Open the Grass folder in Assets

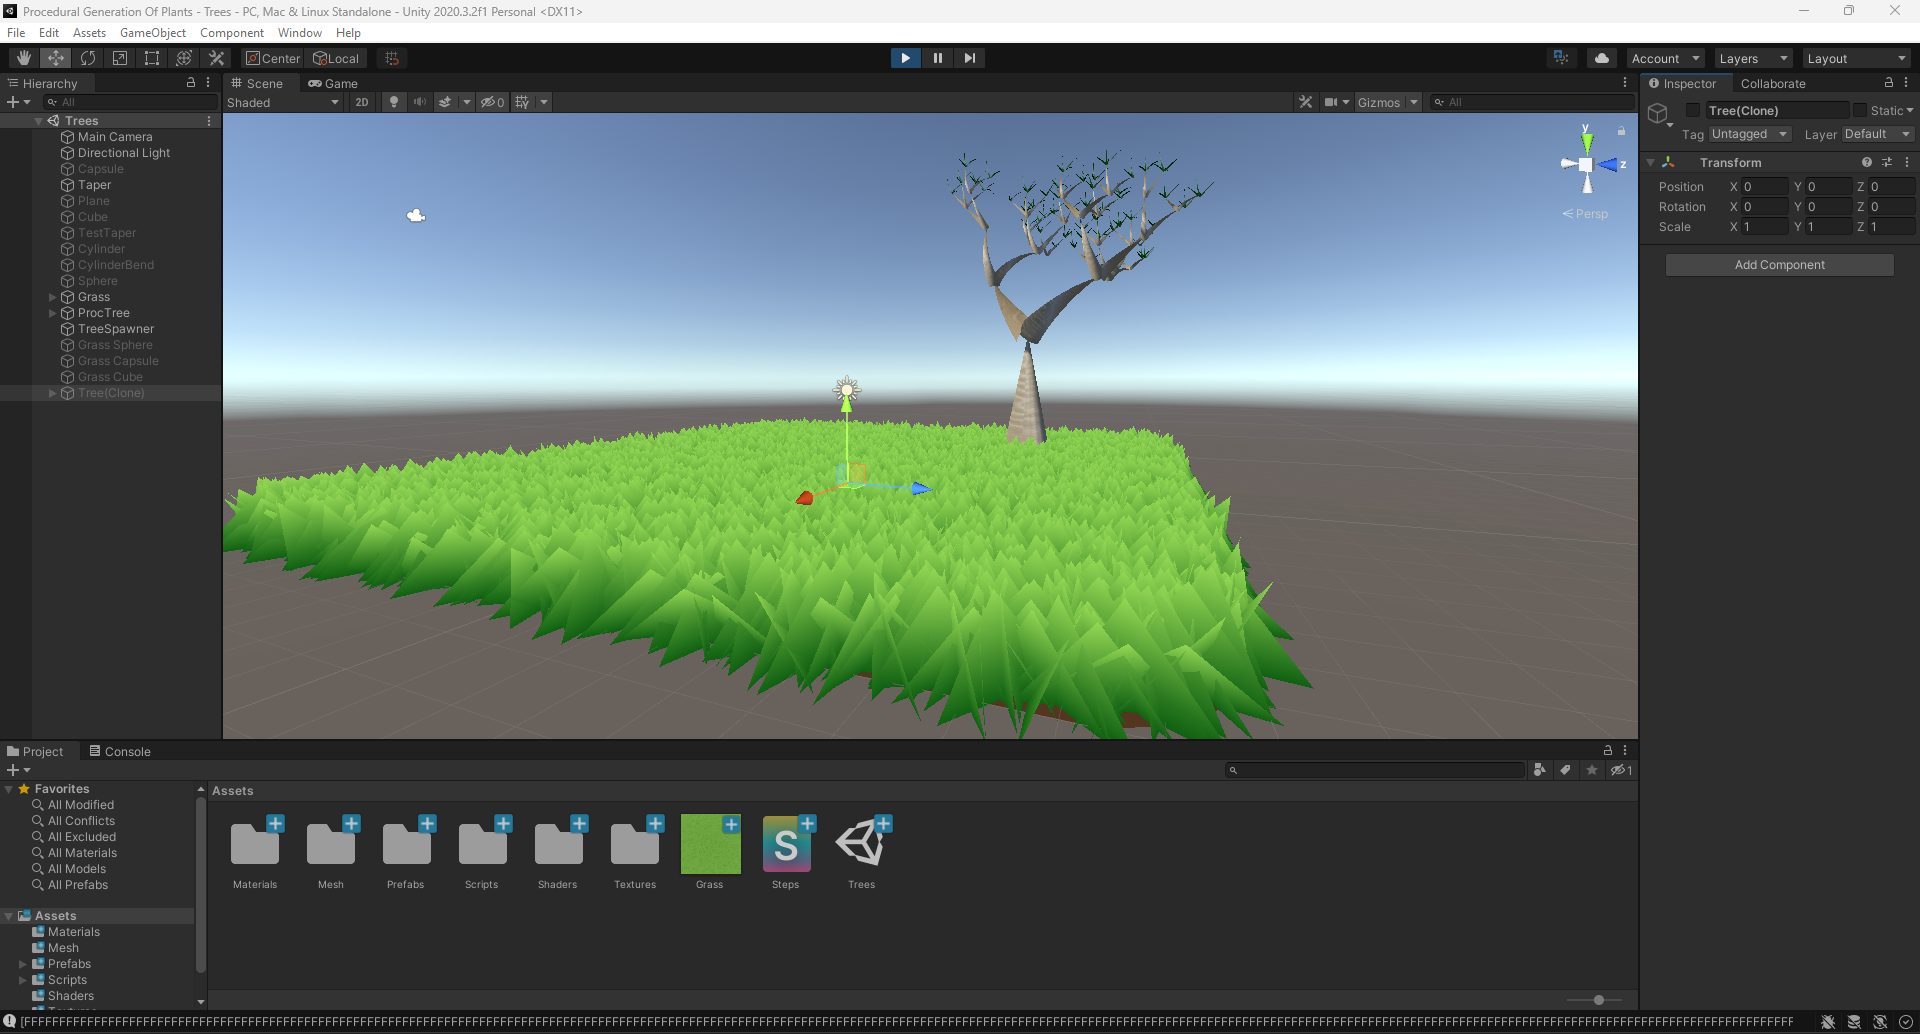coord(710,843)
